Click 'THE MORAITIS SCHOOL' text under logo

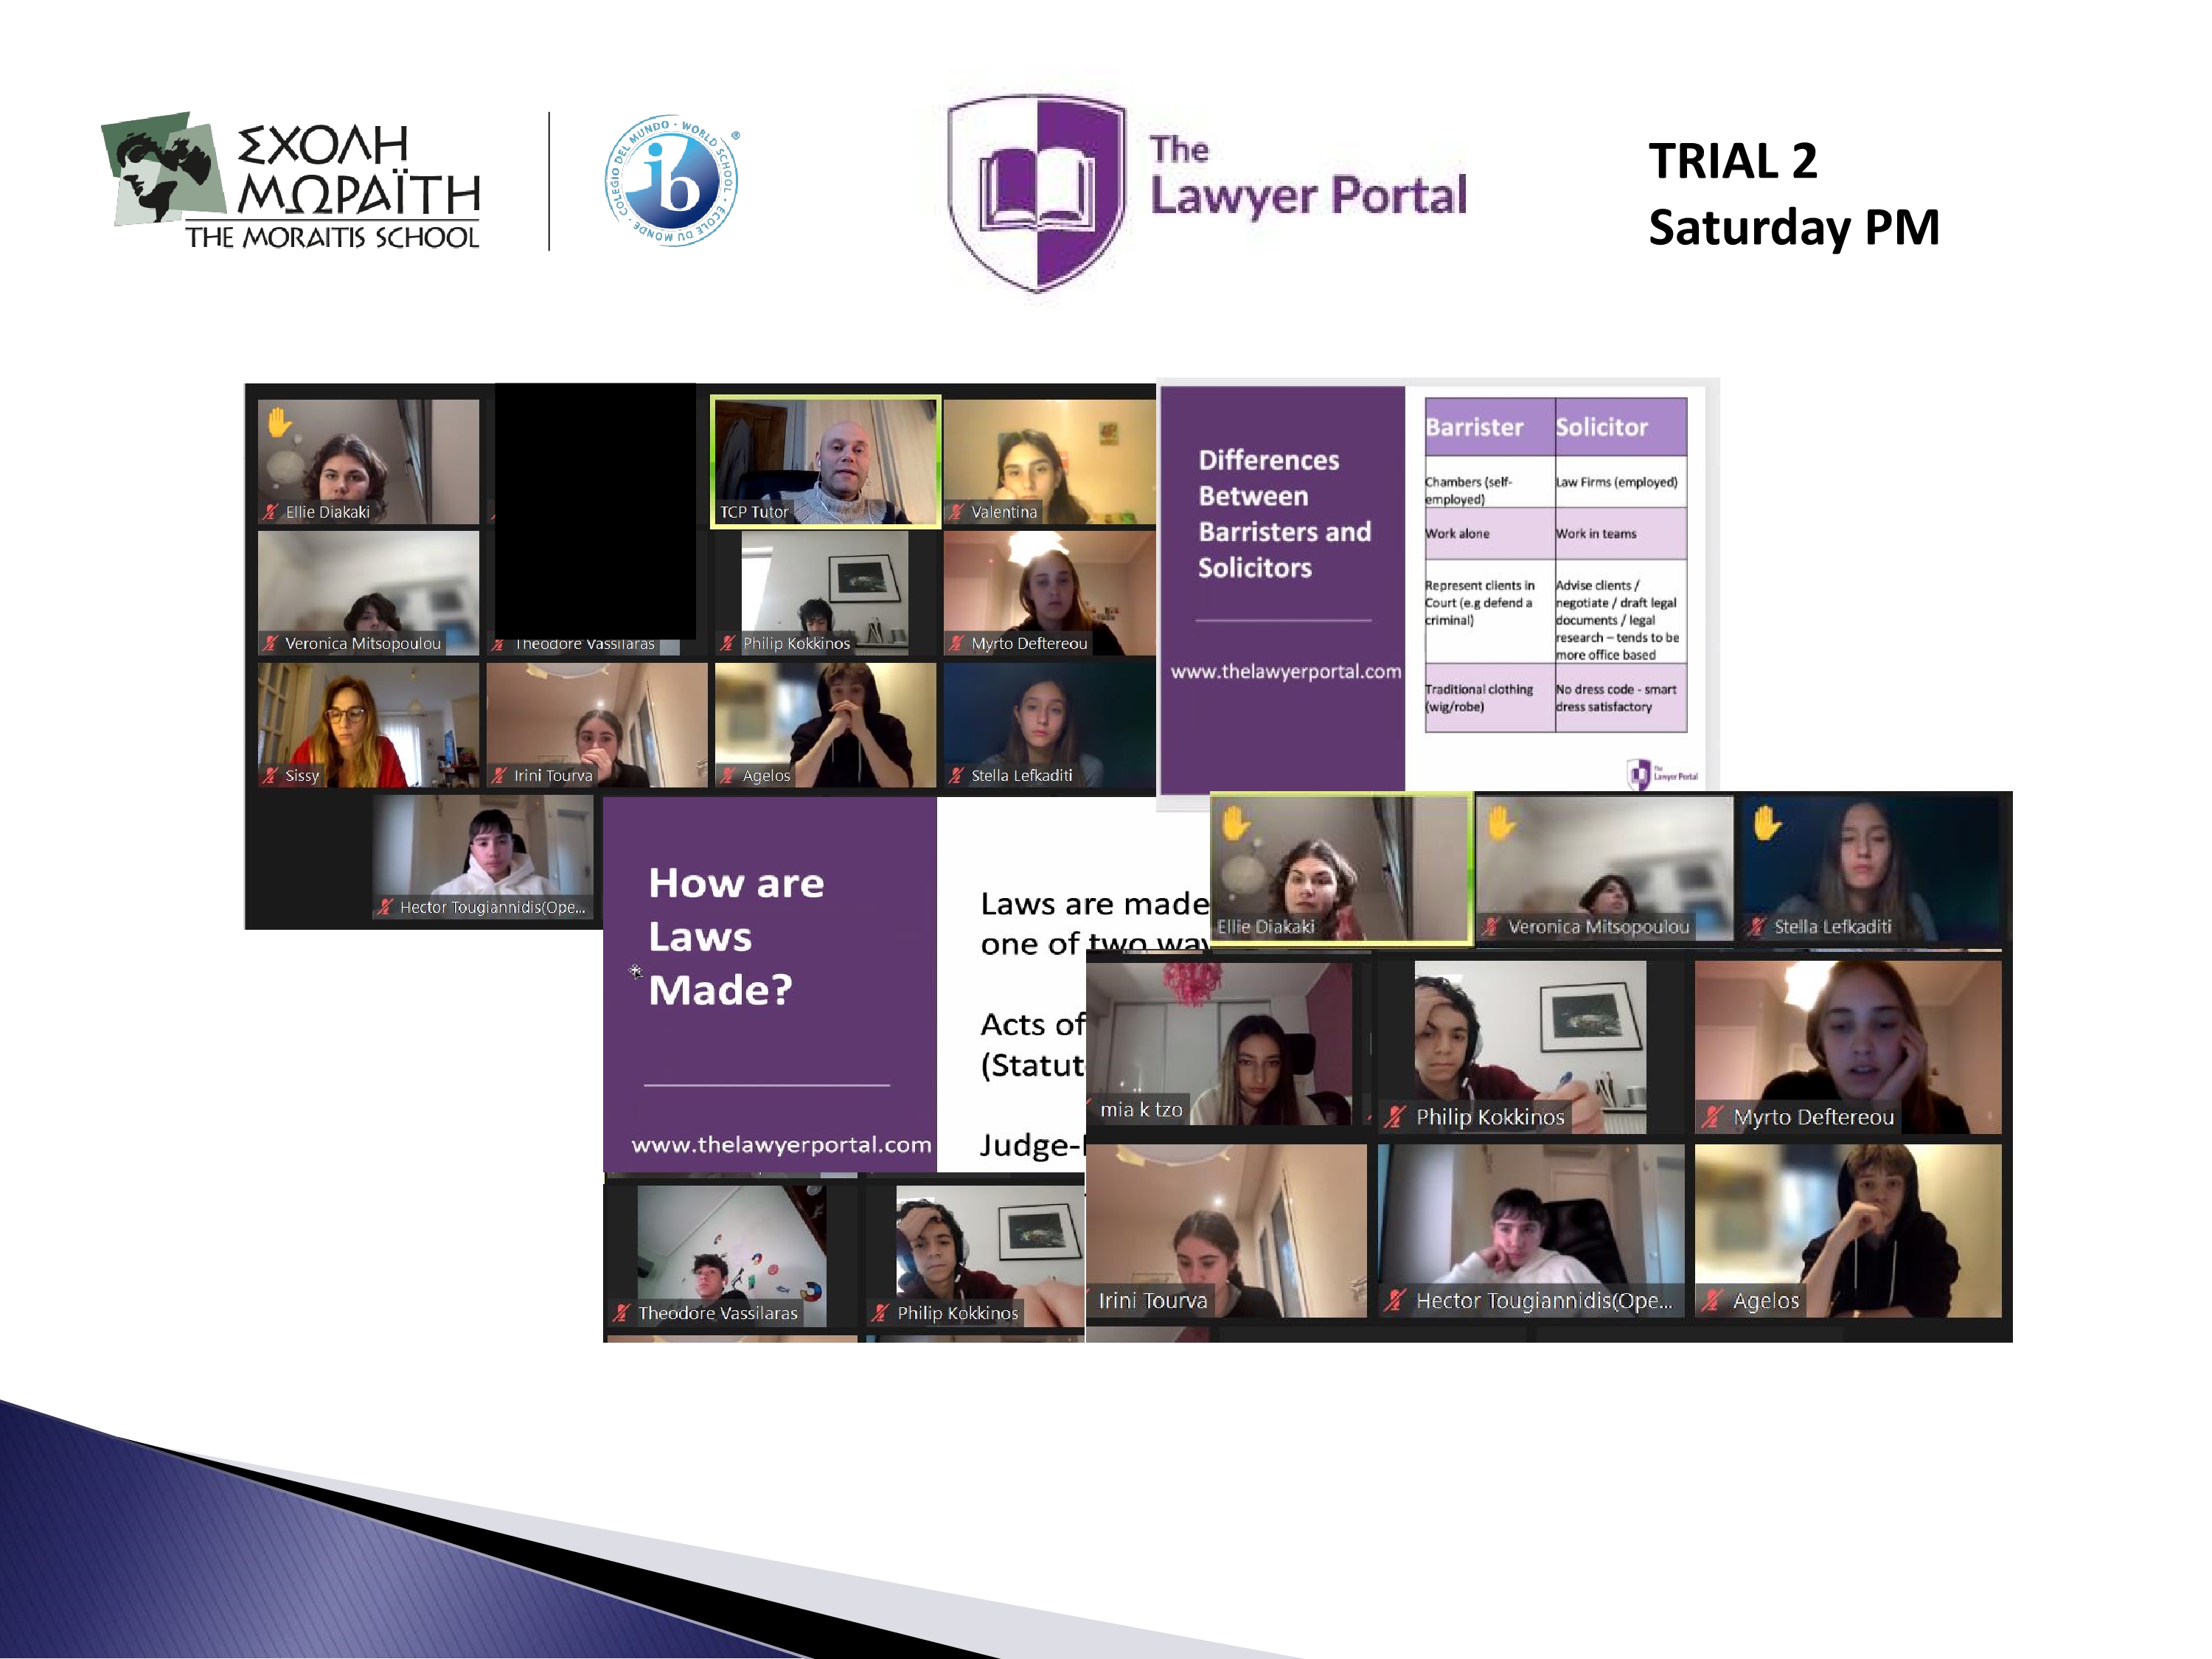[x=332, y=237]
